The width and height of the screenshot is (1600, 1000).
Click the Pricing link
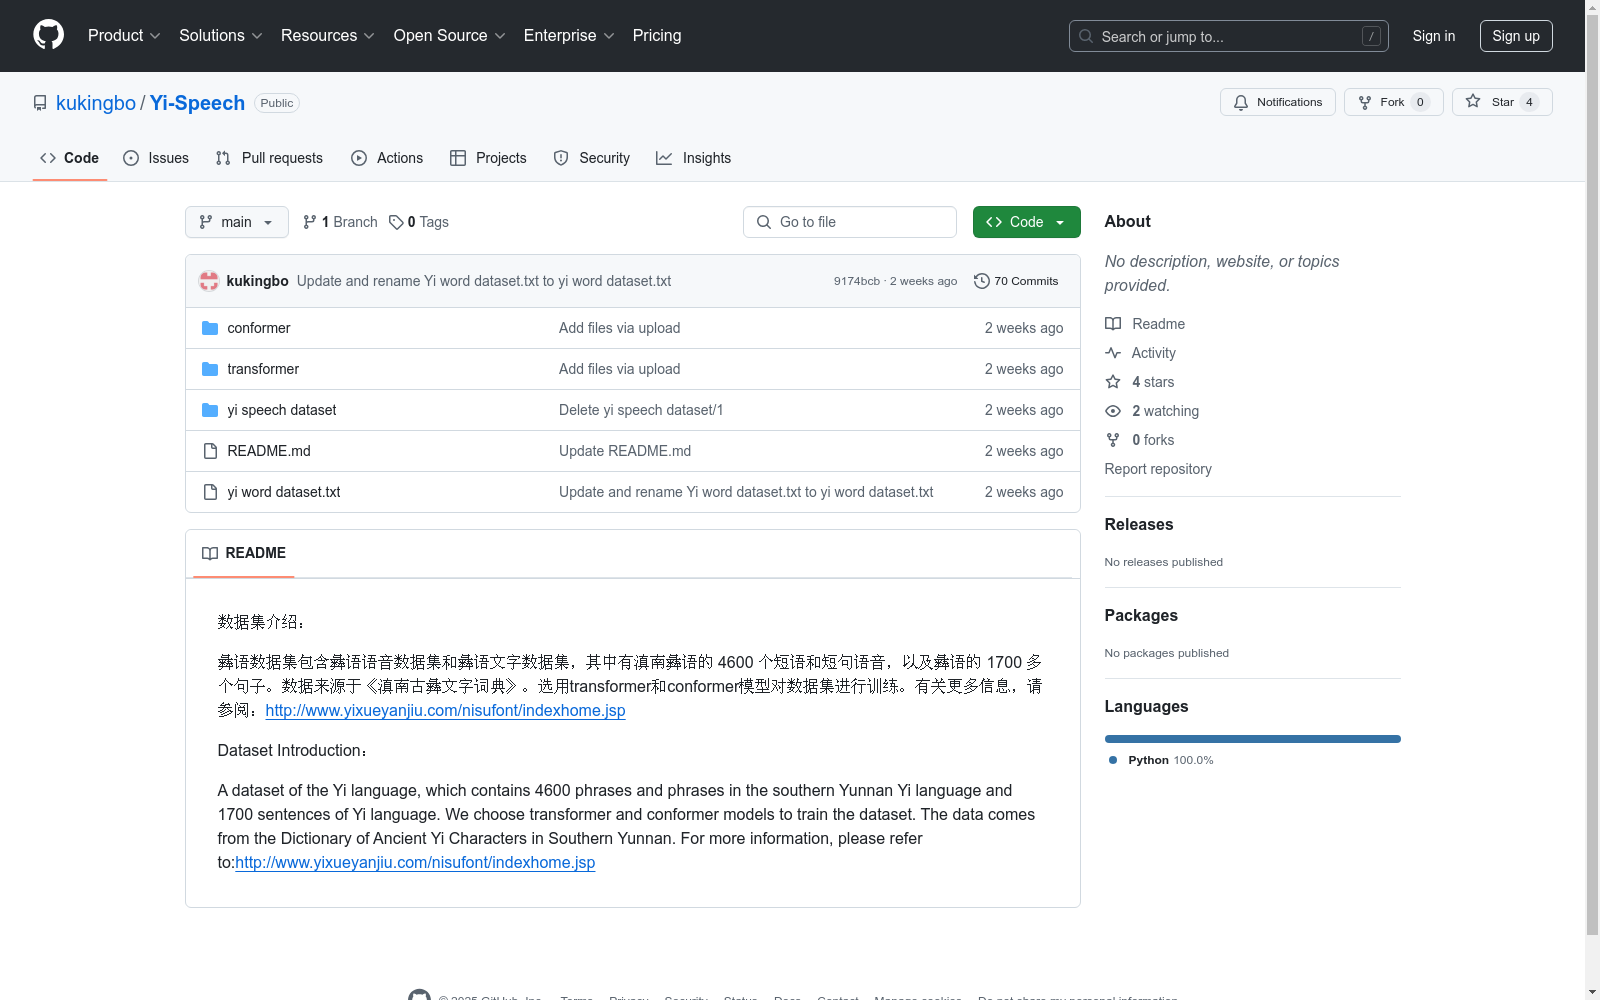pos(657,35)
